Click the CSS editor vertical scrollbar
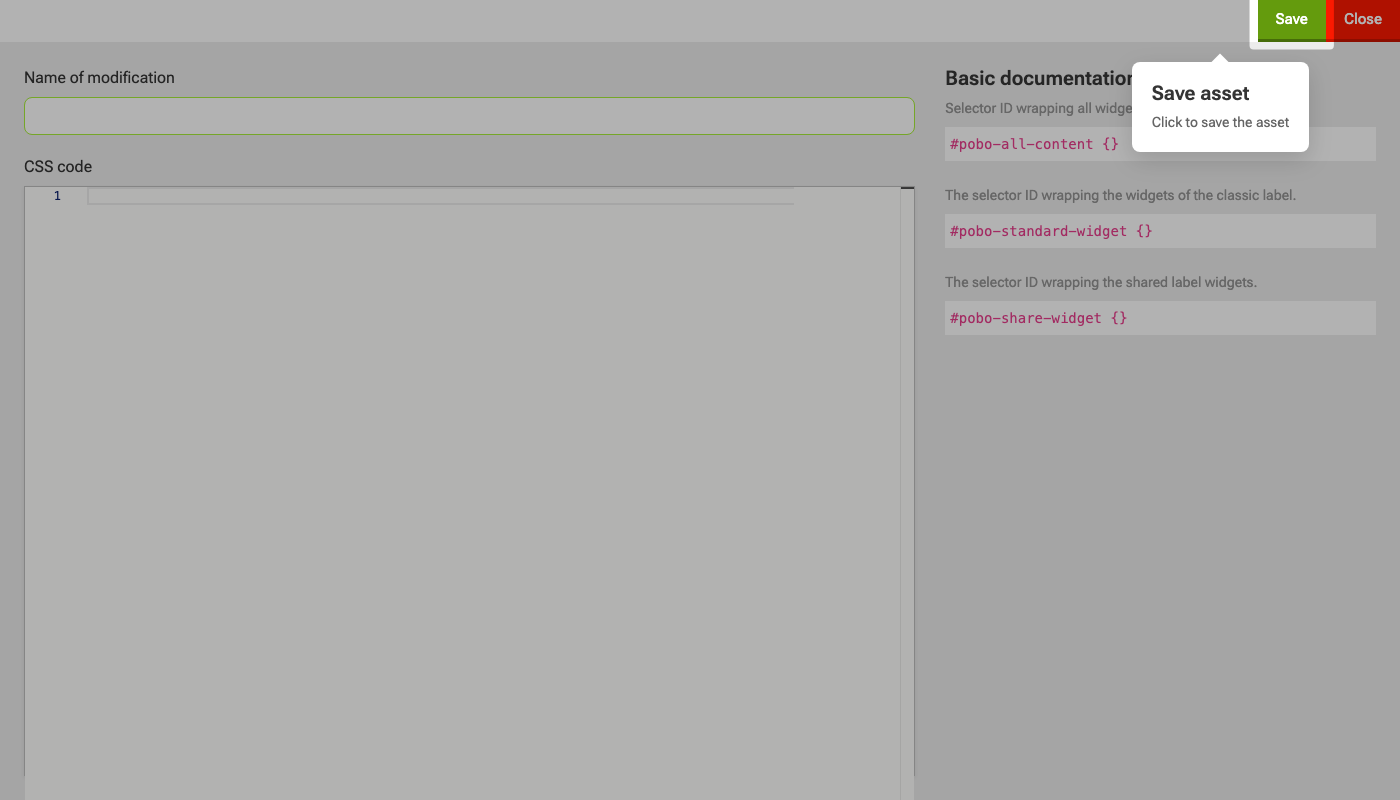 [x=907, y=493]
